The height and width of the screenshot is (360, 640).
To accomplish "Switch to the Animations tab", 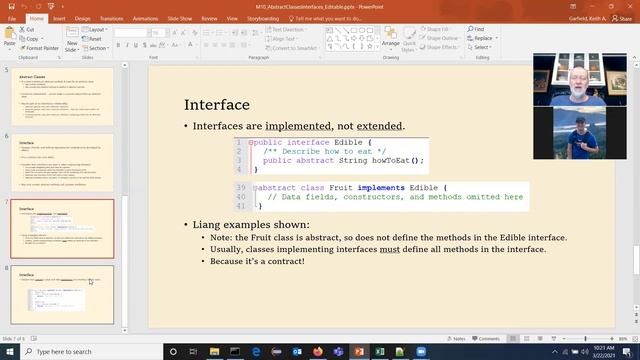I will [145, 19].
